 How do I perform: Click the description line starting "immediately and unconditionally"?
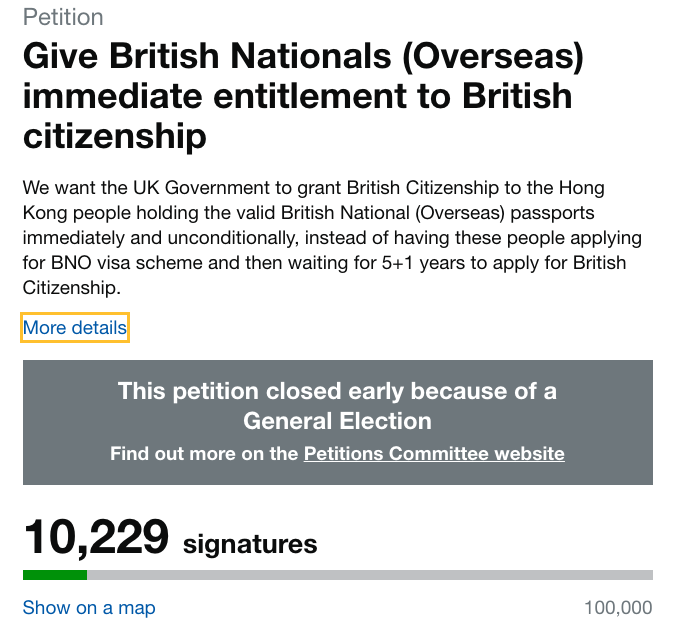[x=332, y=238]
